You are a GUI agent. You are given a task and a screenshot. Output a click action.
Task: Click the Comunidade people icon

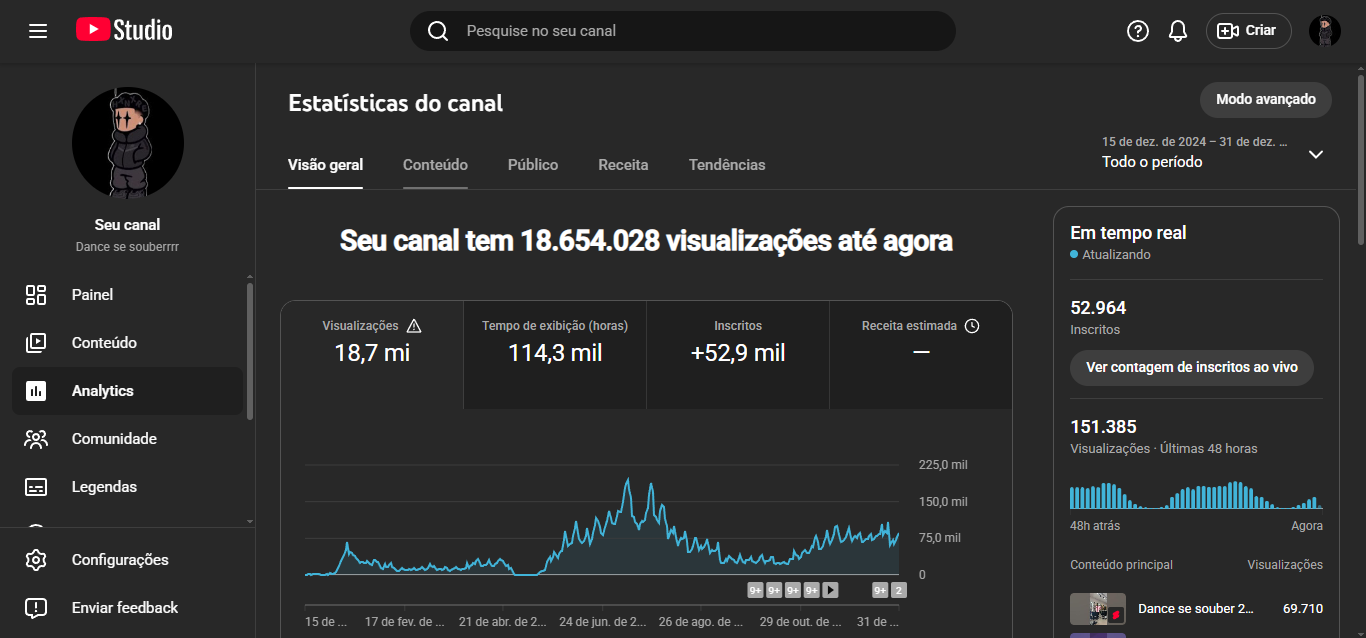click(36, 439)
